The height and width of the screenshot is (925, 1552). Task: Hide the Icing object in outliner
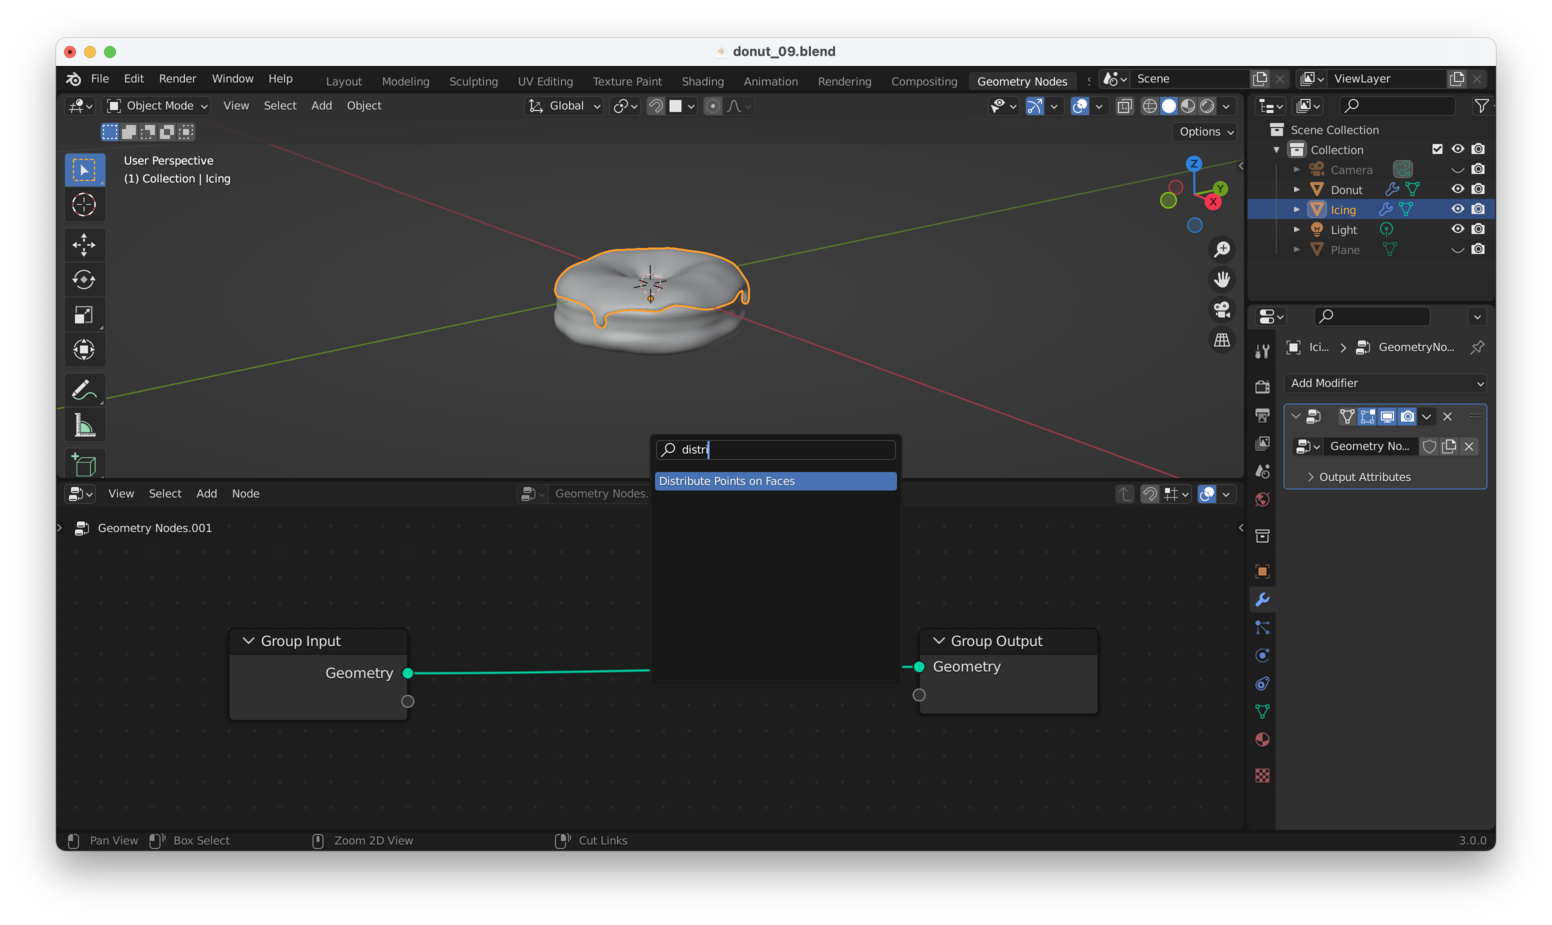1457,209
